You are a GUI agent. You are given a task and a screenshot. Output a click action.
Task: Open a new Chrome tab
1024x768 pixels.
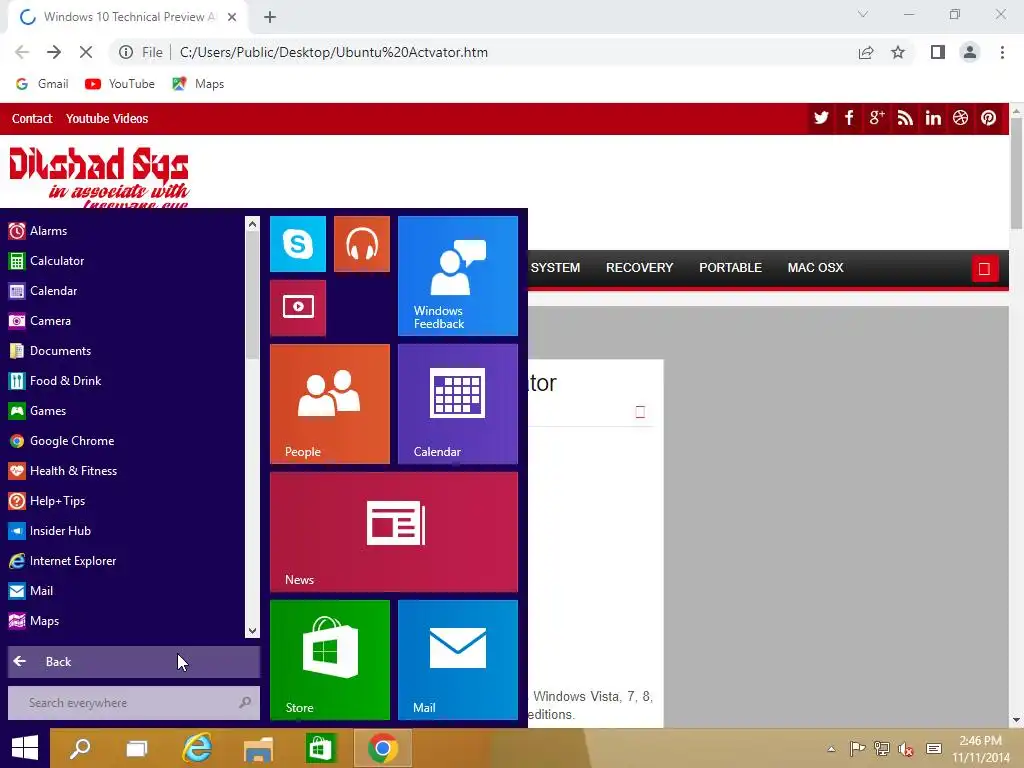[270, 18]
